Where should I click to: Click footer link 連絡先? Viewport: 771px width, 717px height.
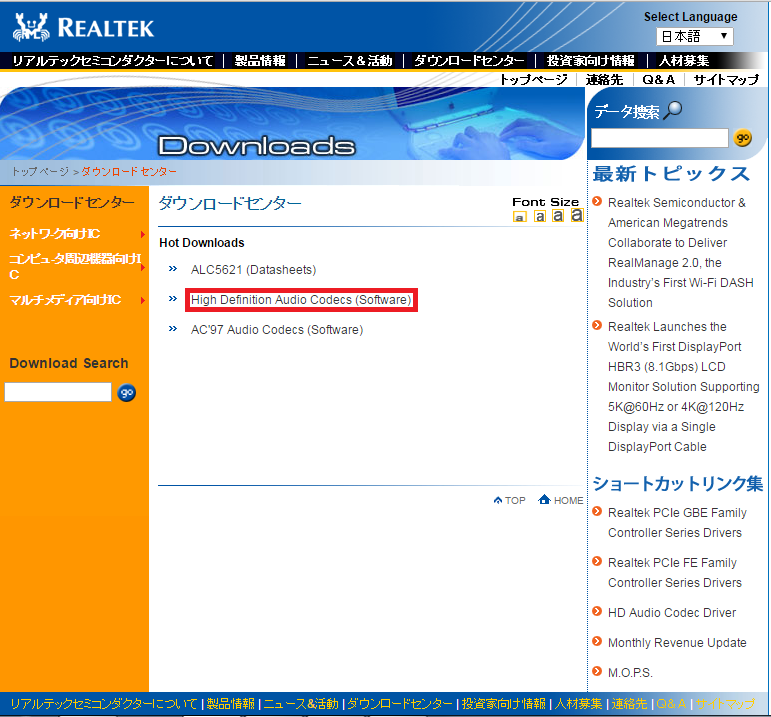click(x=629, y=704)
